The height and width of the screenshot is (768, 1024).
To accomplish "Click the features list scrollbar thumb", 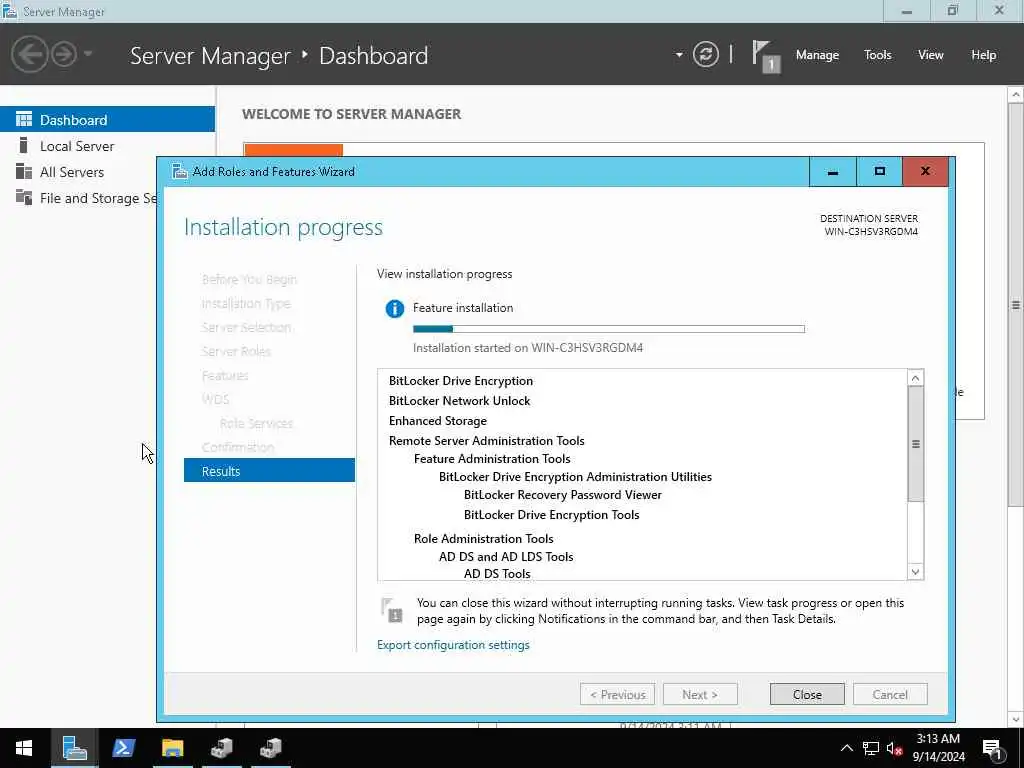I will [916, 444].
